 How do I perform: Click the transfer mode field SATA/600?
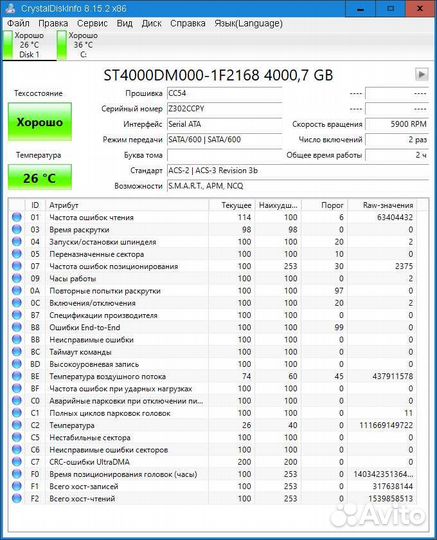(x=225, y=139)
